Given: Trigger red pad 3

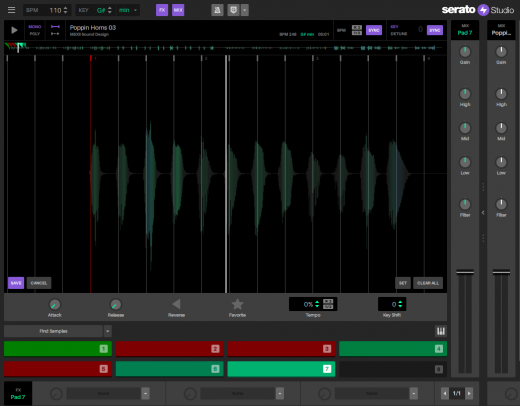Looking at the screenshot, I should 281,349.
